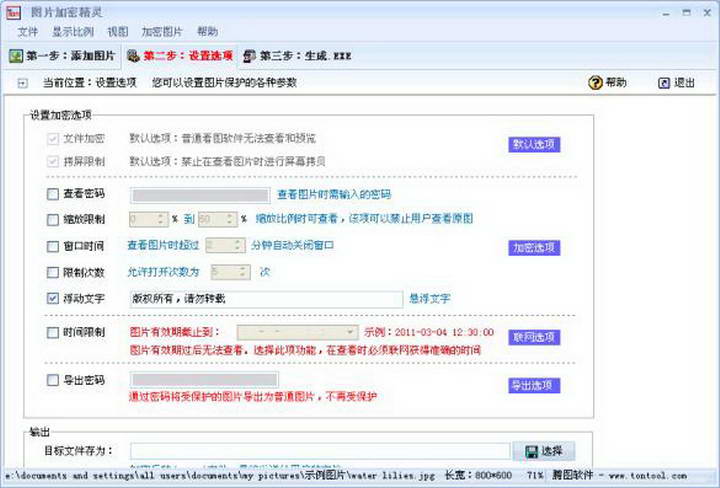
Task: Click the minimum zoom percent spinner
Action: pos(149,219)
